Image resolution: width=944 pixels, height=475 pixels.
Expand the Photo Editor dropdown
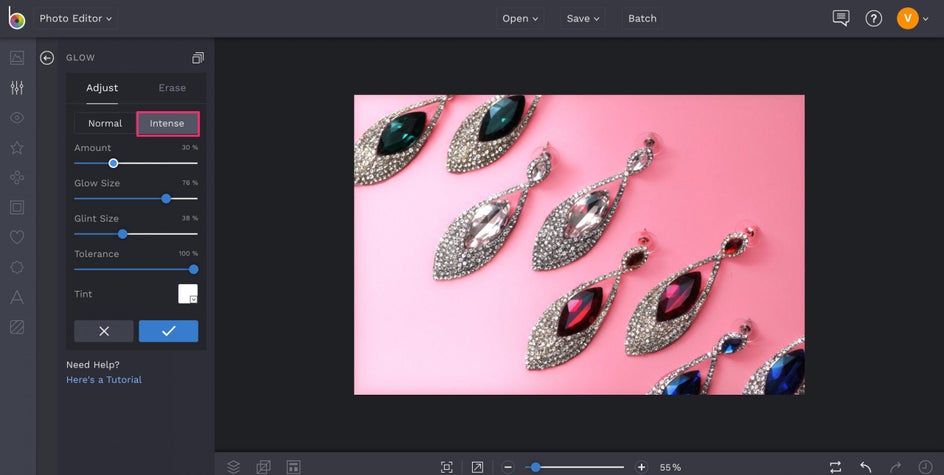coord(76,19)
